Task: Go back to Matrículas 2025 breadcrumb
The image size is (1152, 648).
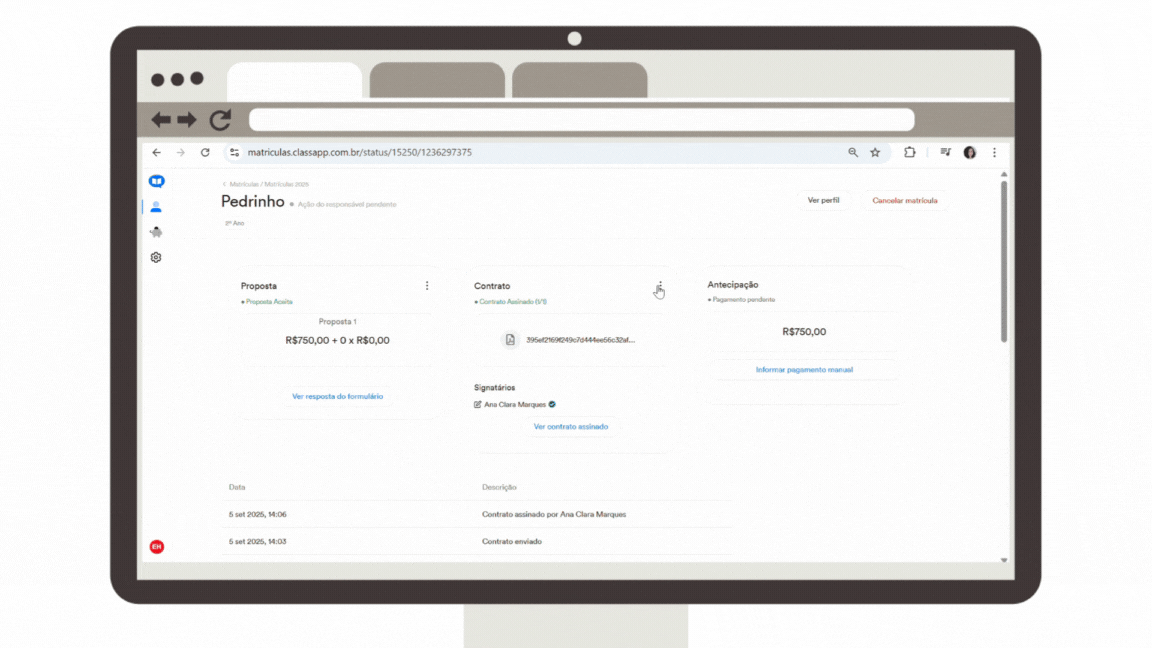Action: [x=287, y=184]
